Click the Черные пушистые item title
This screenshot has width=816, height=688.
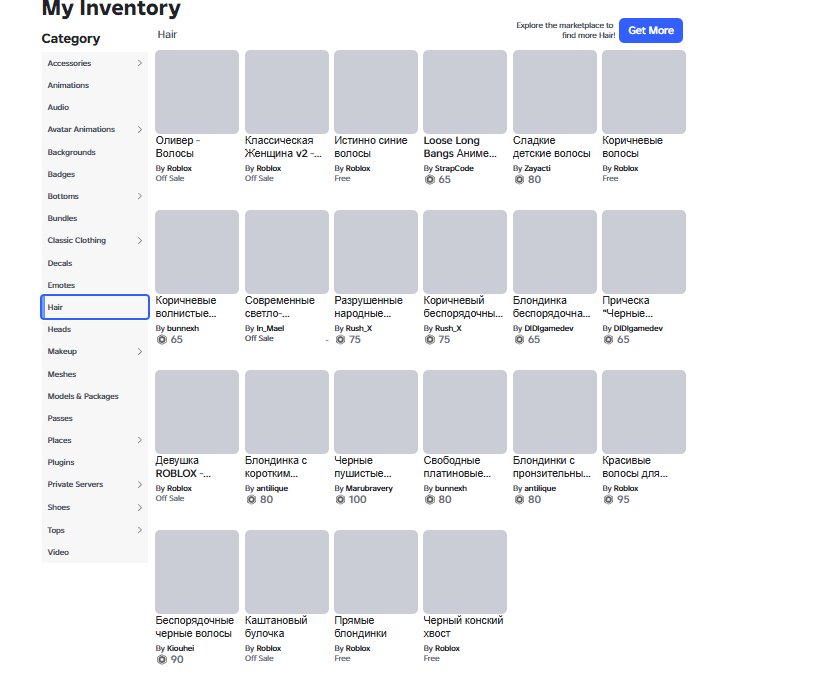(x=363, y=467)
